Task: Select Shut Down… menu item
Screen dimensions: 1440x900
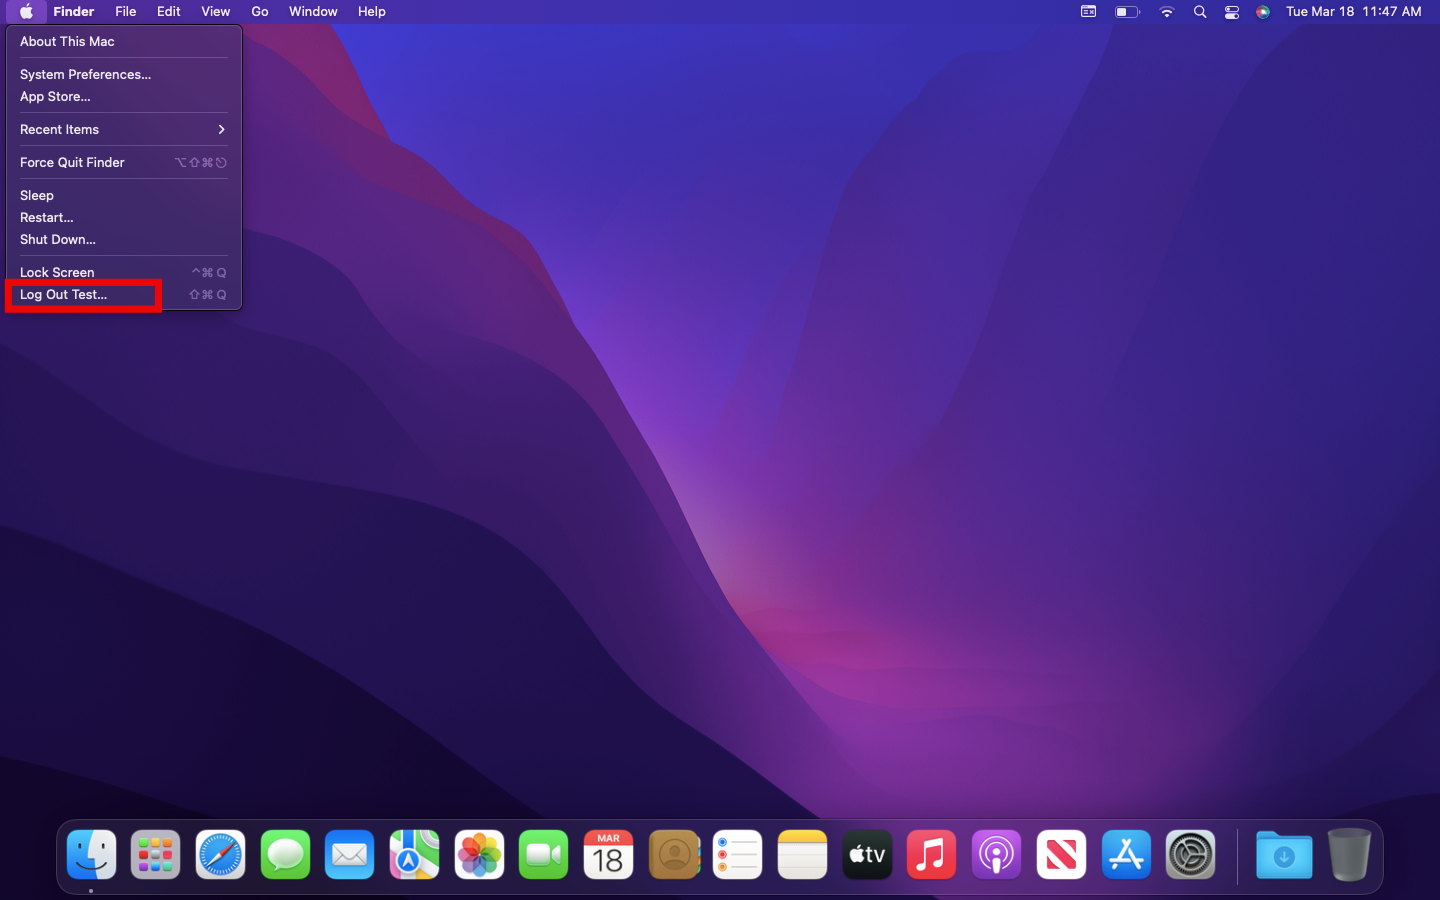Action: coord(124,240)
